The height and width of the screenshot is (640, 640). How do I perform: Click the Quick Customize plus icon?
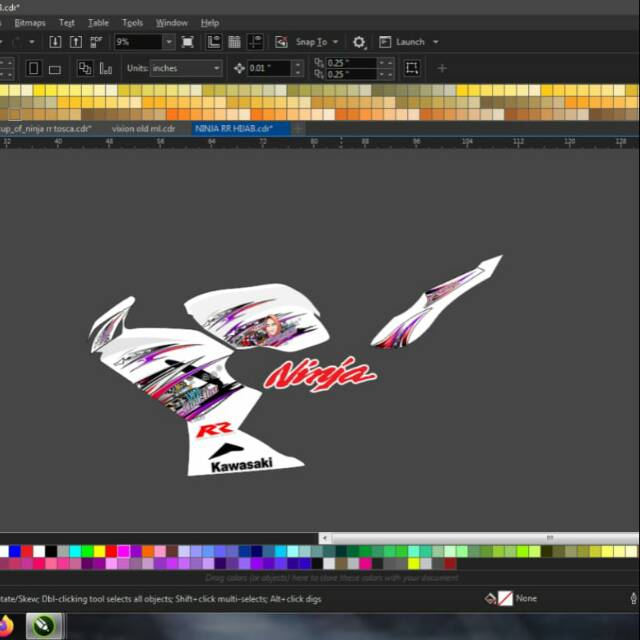tap(442, 68)
